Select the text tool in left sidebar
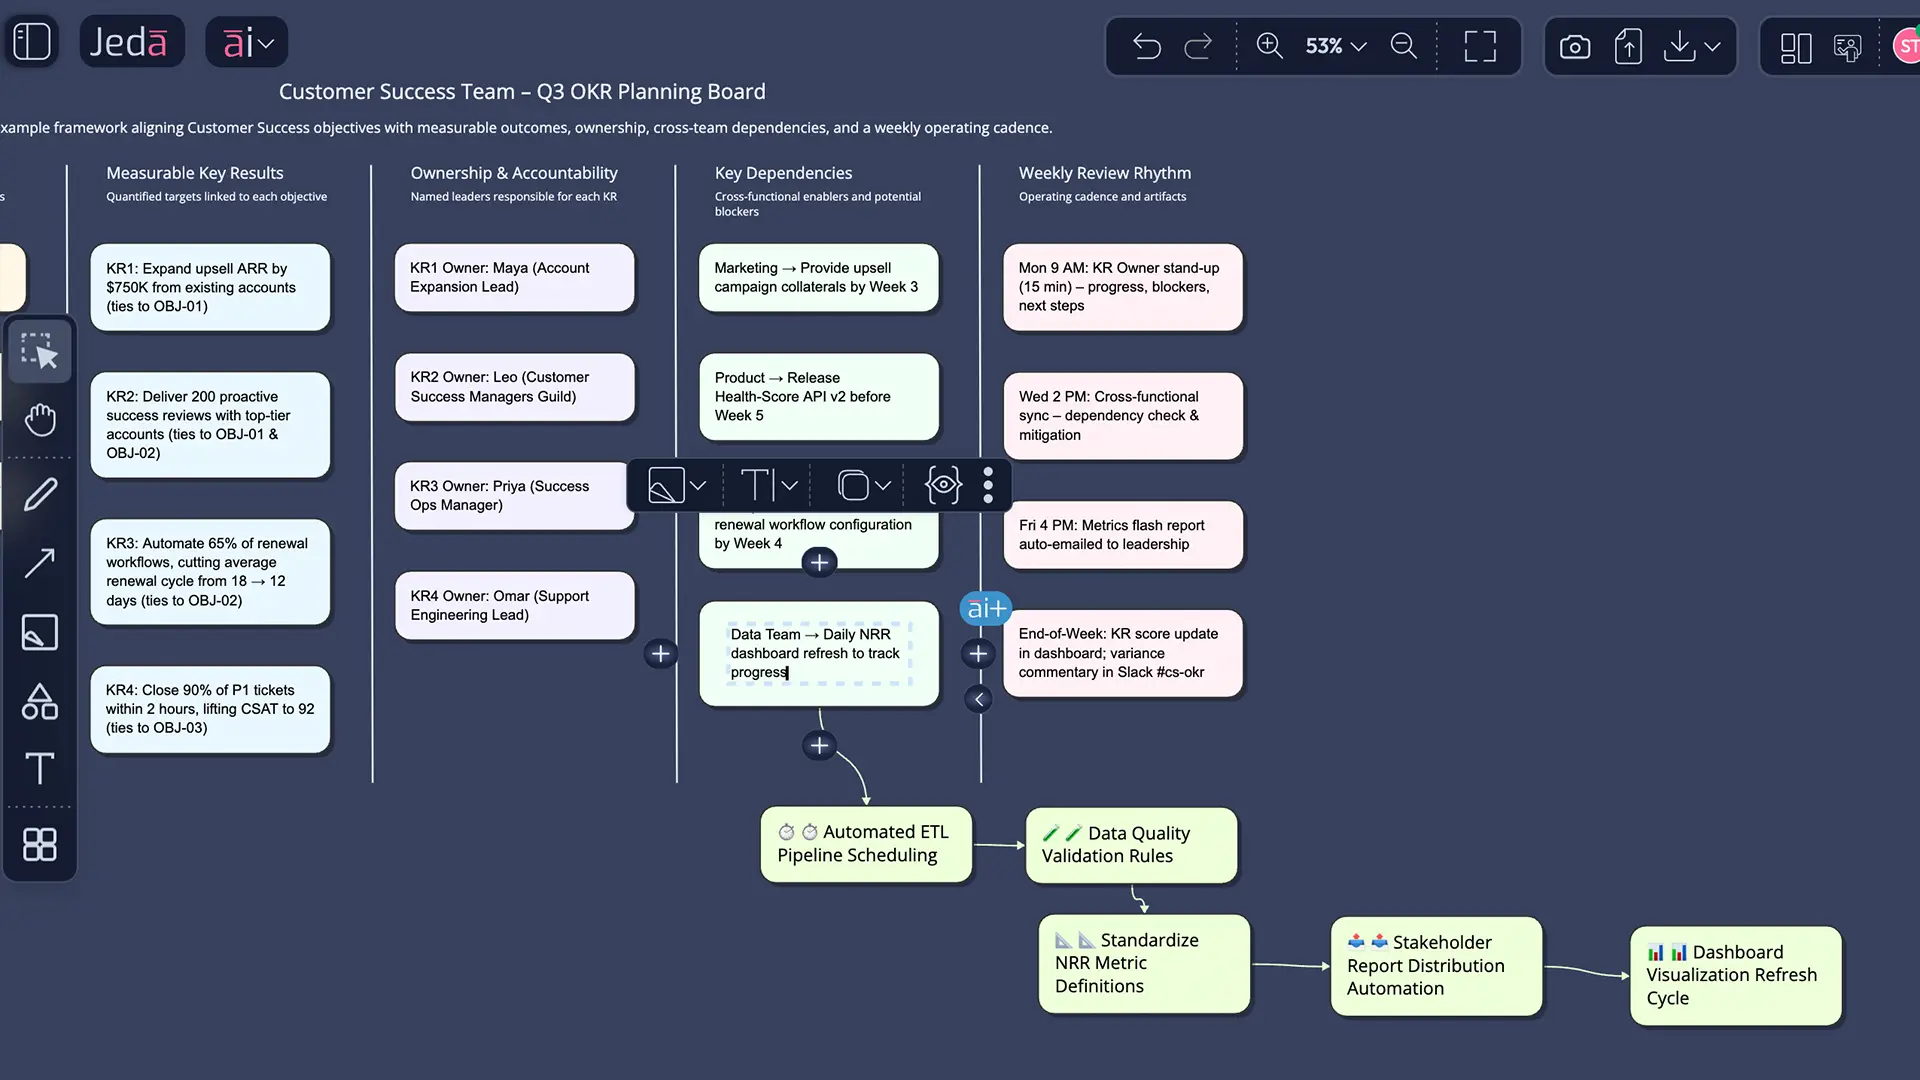This screenshot has width=1920, height=1080. point(40,768)
